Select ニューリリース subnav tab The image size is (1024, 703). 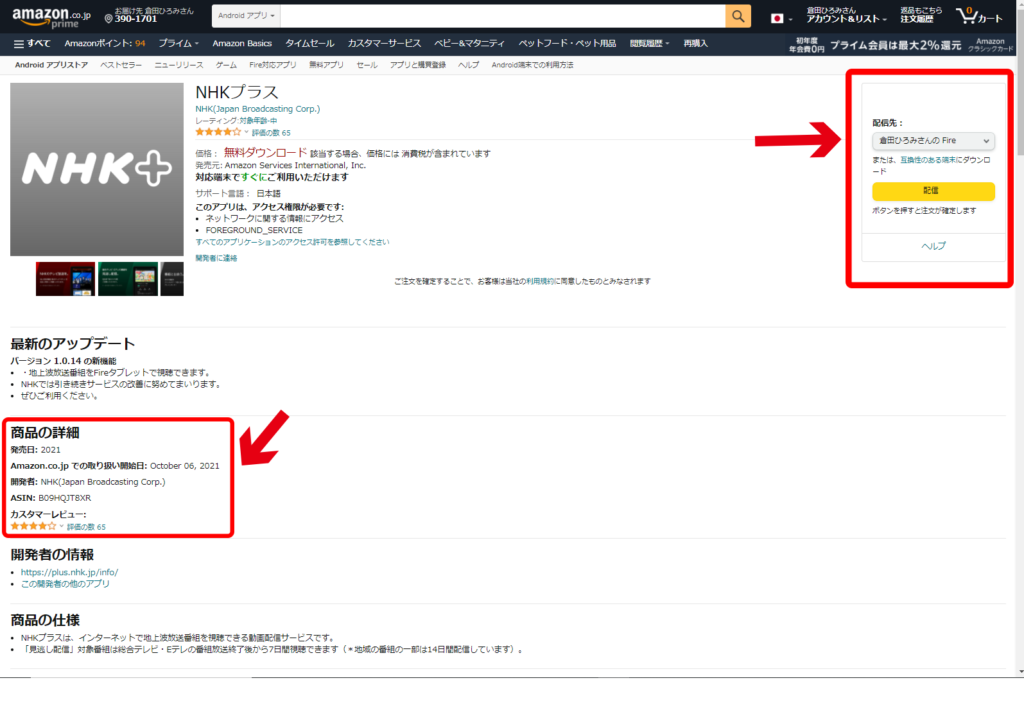pos(179,65)
